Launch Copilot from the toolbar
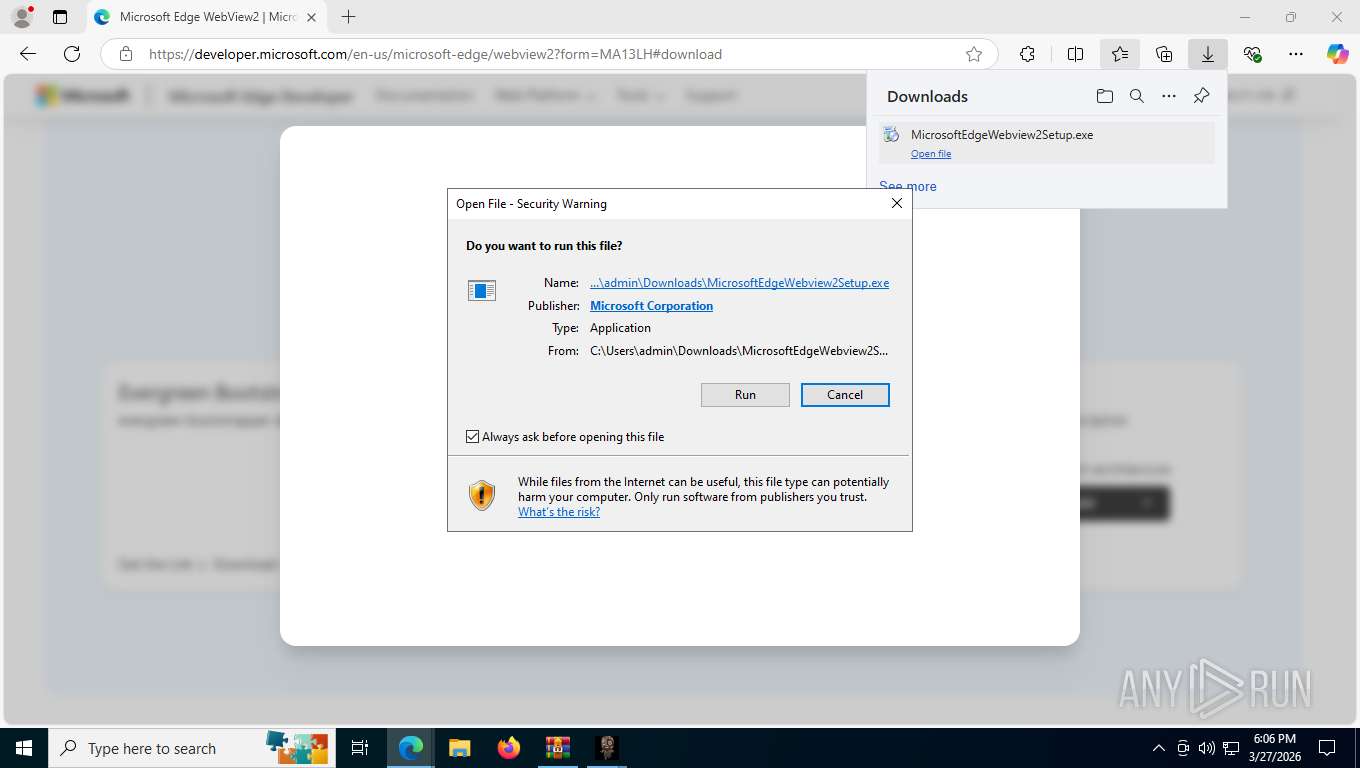The width and height of the screenshot is (1360, 768). point(1338,54)
